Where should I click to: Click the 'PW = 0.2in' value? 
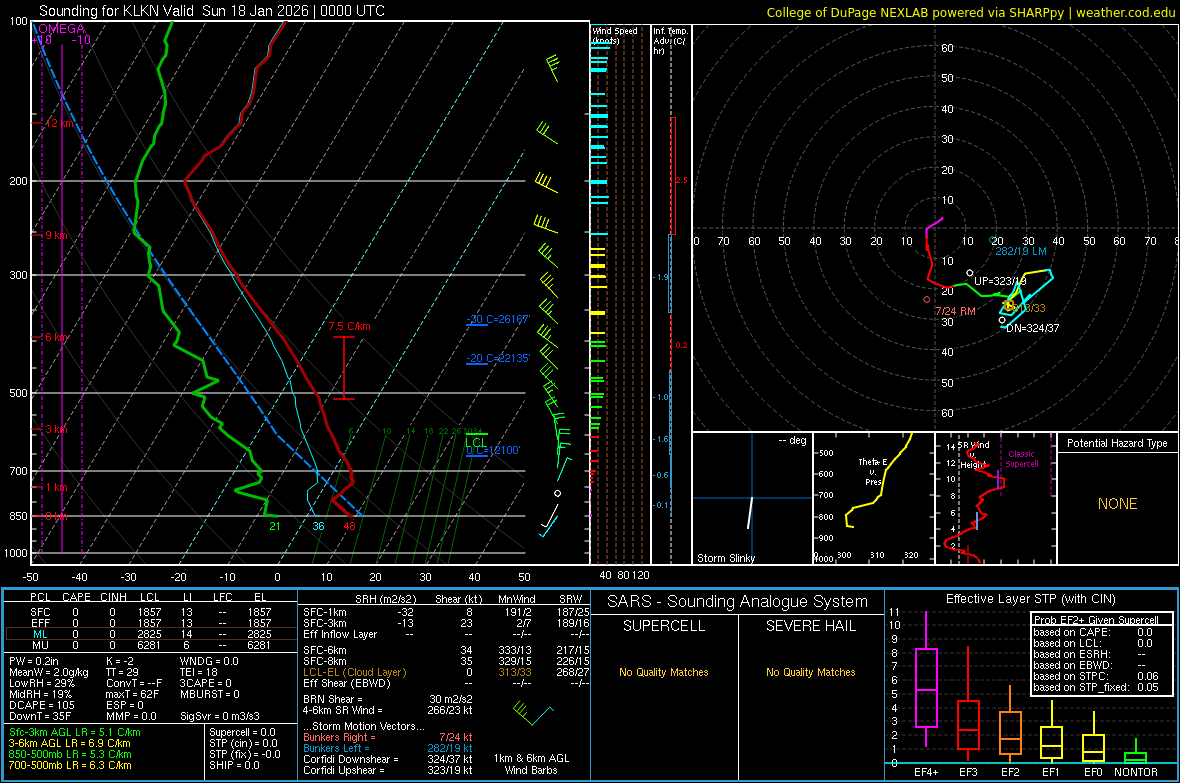[33, 661]
